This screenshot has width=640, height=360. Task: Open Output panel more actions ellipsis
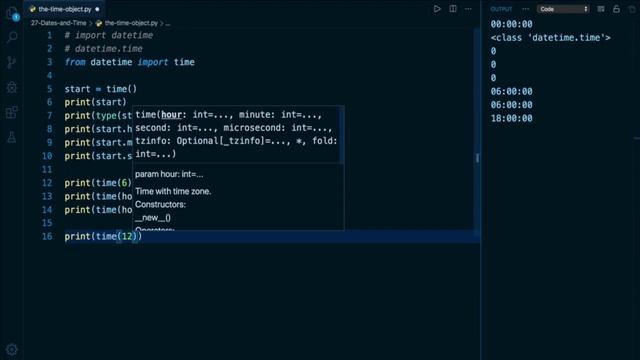point(525,9)
